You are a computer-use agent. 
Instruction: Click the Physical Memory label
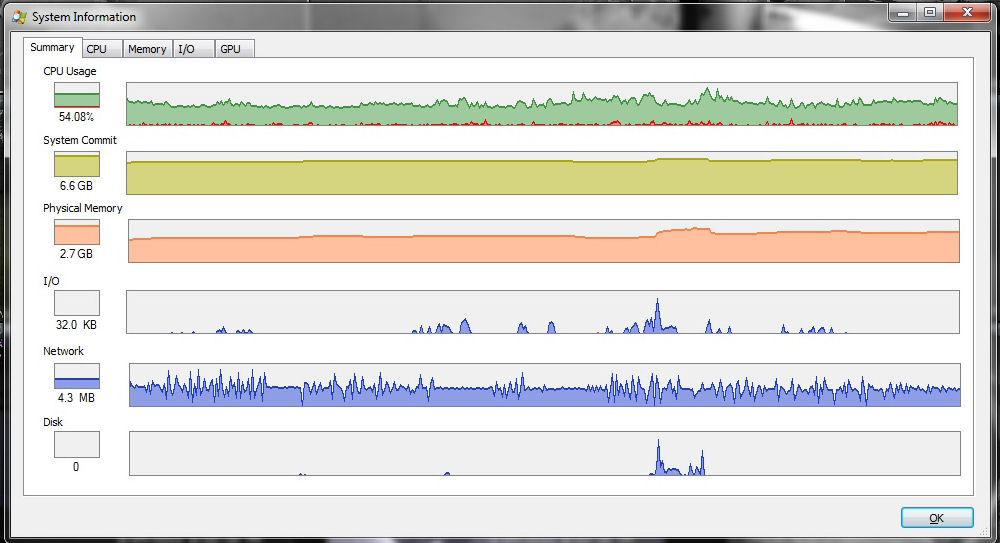[x=82, y=208]
